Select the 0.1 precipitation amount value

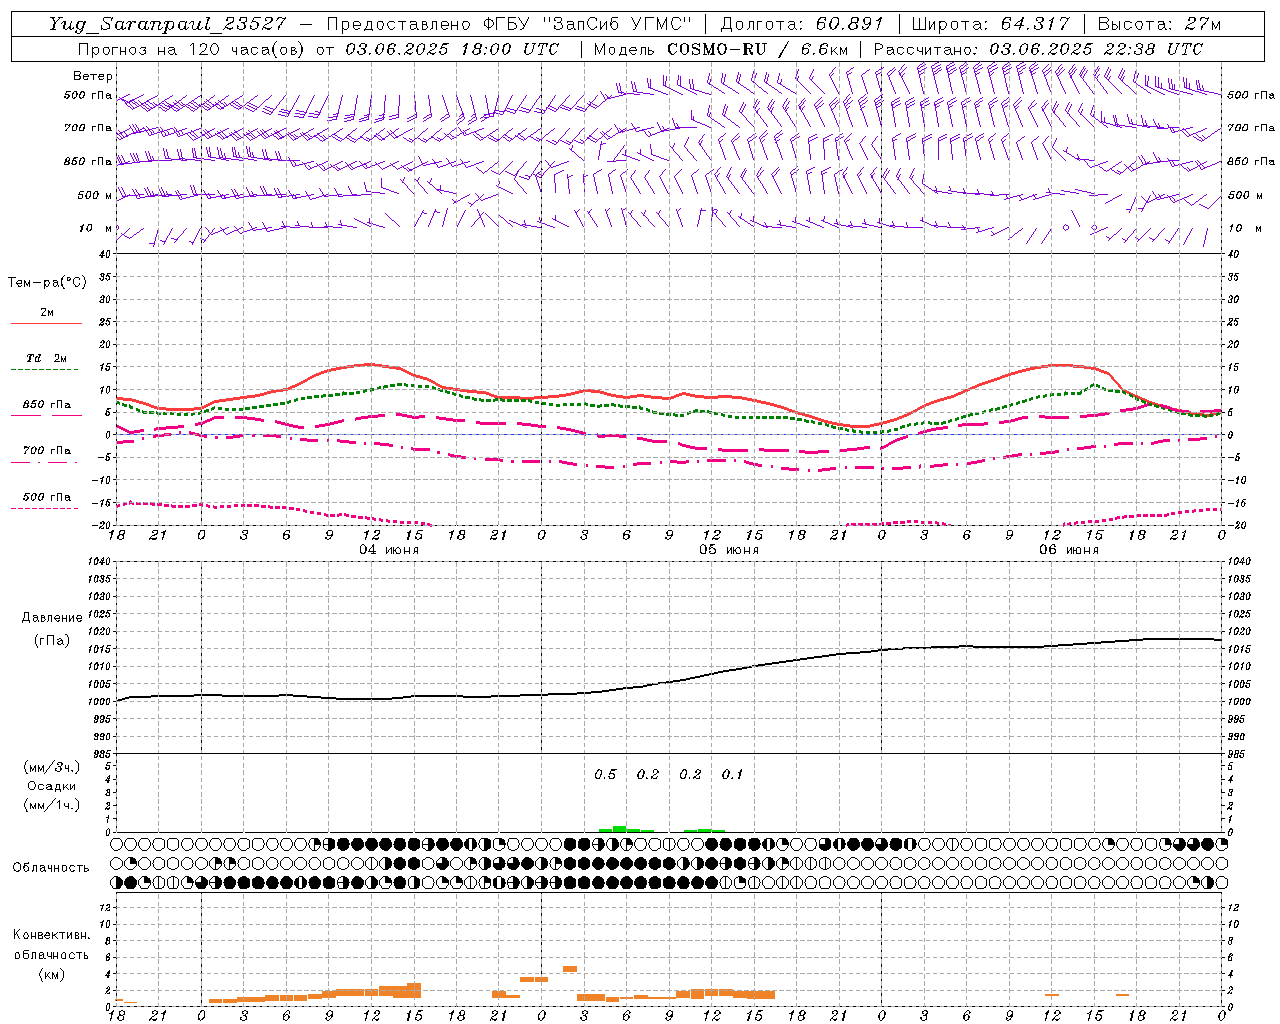point(733,775)
